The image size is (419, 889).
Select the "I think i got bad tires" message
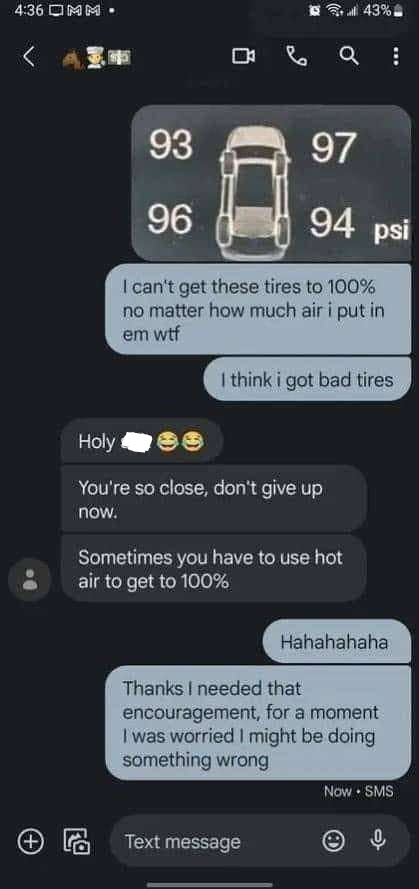coord(307,379)
